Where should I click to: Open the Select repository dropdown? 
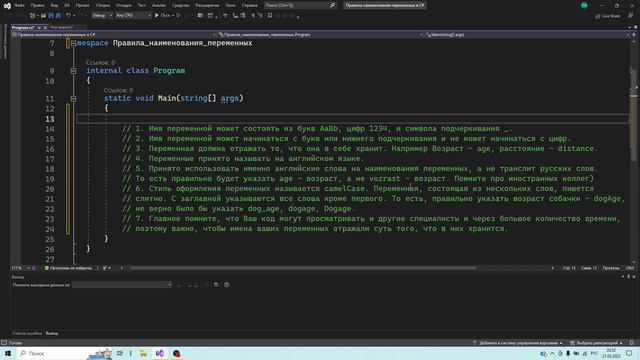[596, 343]
